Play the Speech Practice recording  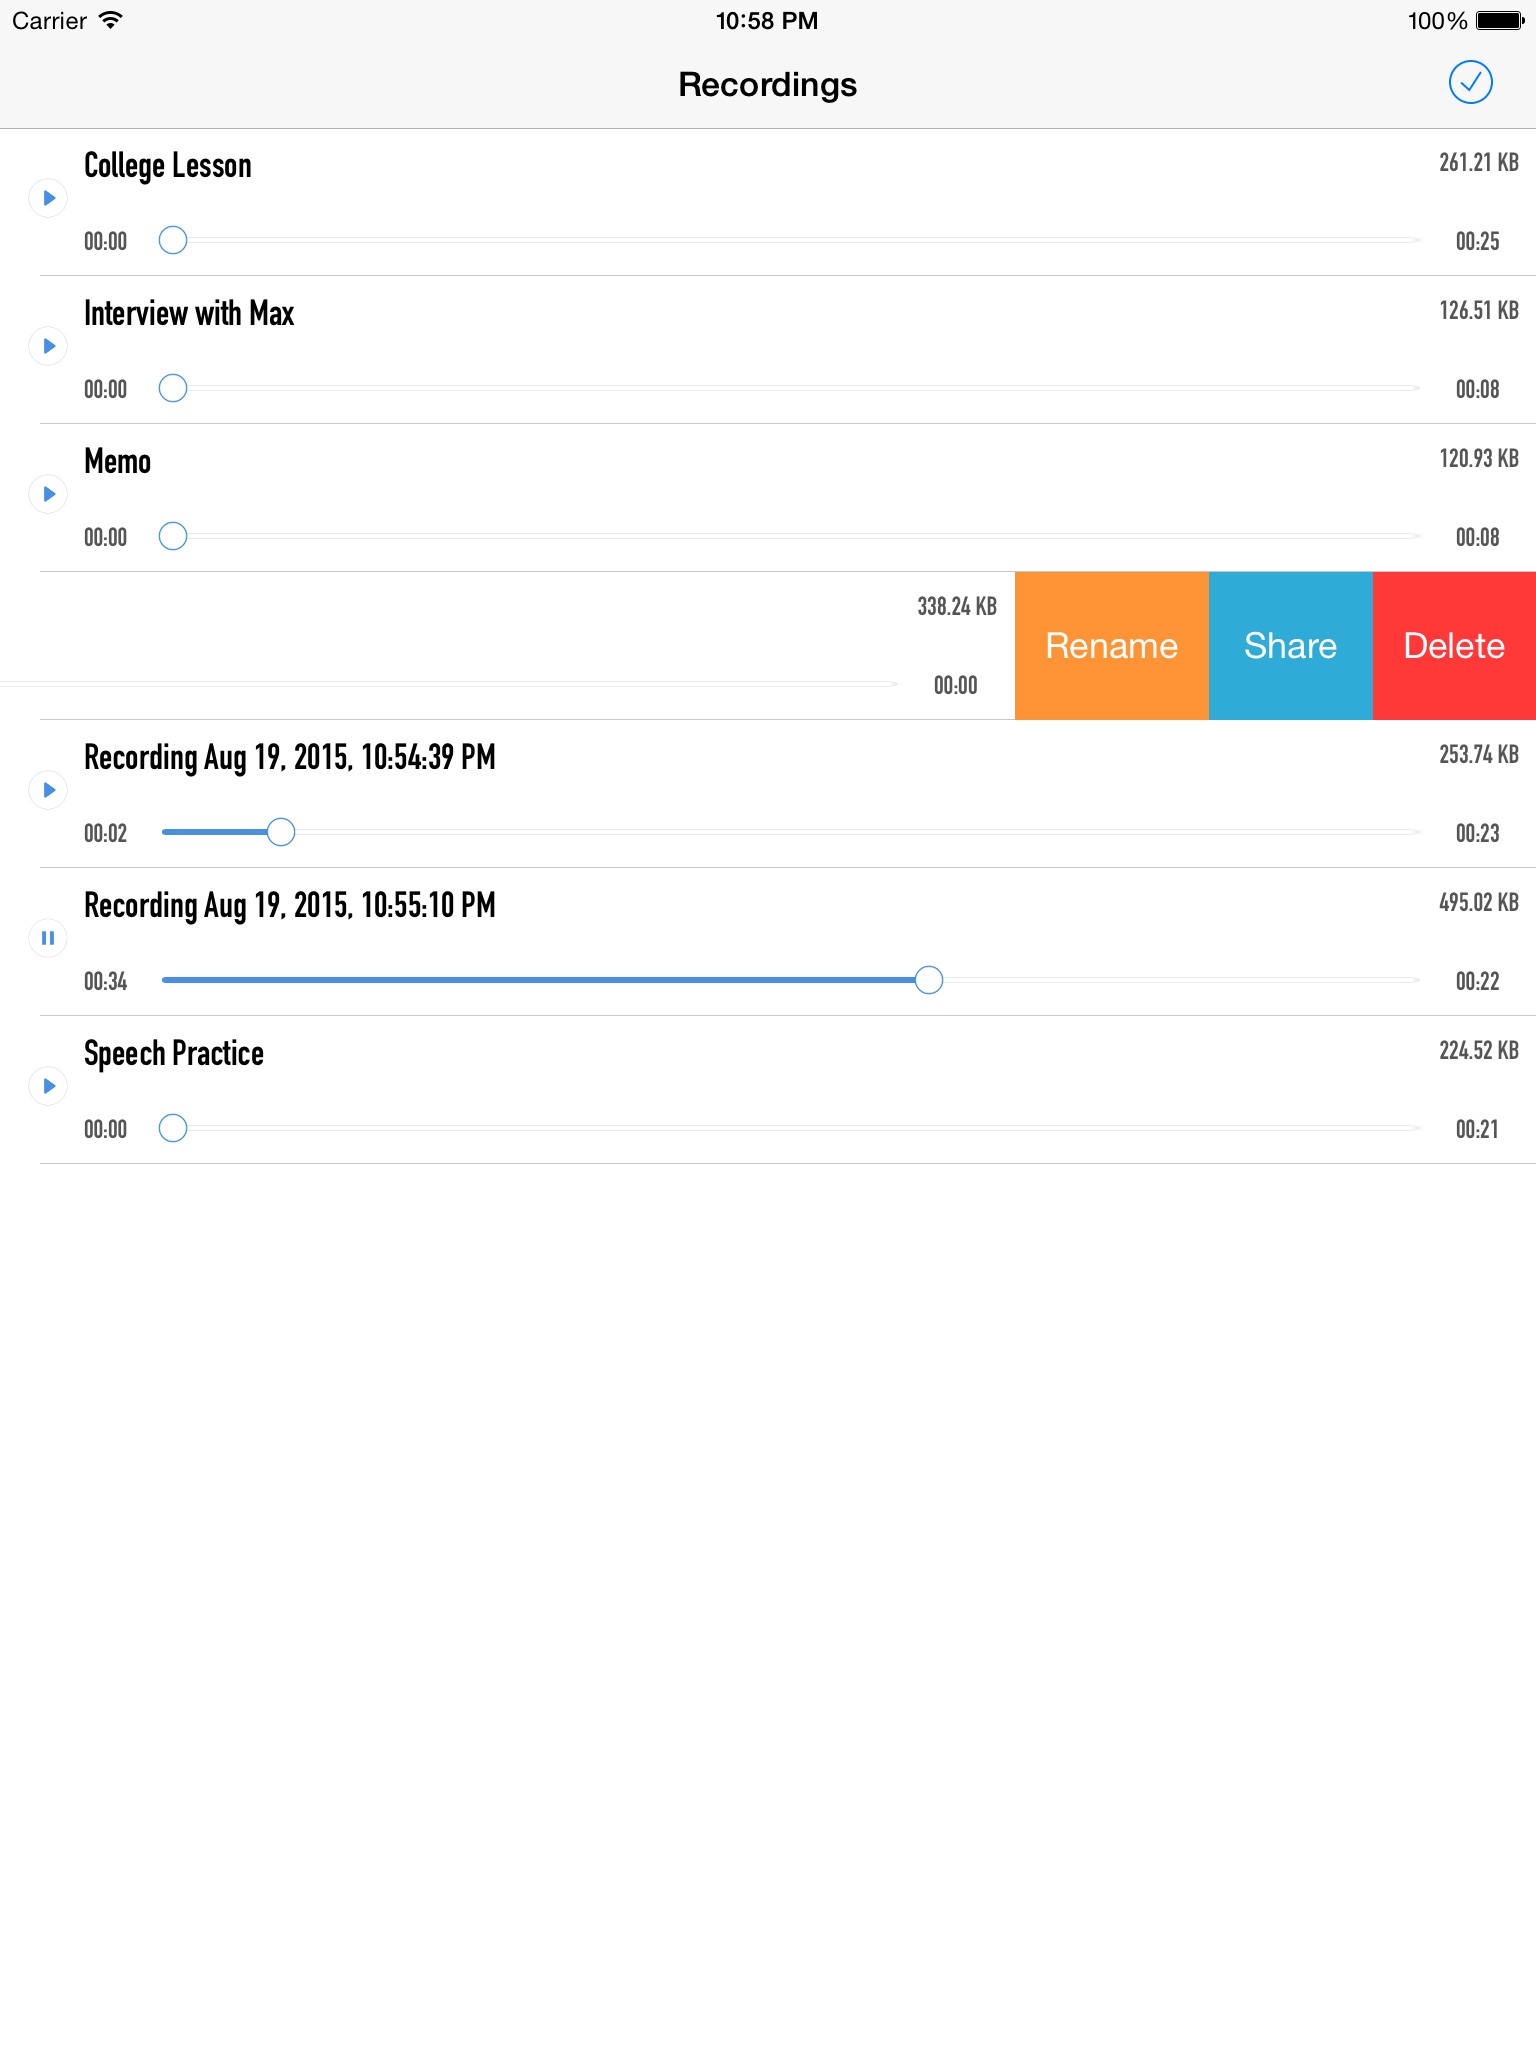pyautogui.click(x=48, y=1086)
